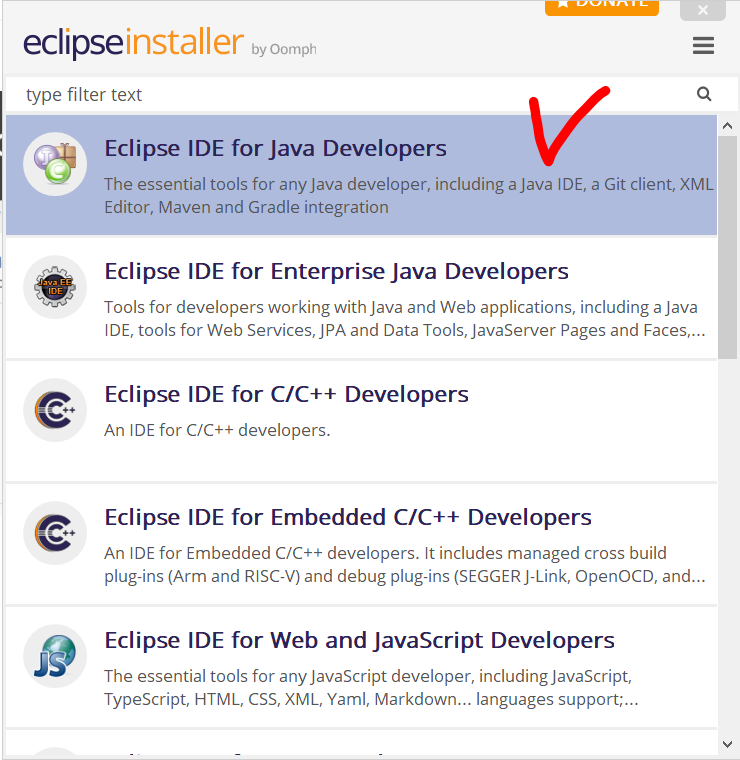This screenshot has width=740, height=760.
Task: Click description mentioning Maven and Gradle integration
Action: point(409,196)
